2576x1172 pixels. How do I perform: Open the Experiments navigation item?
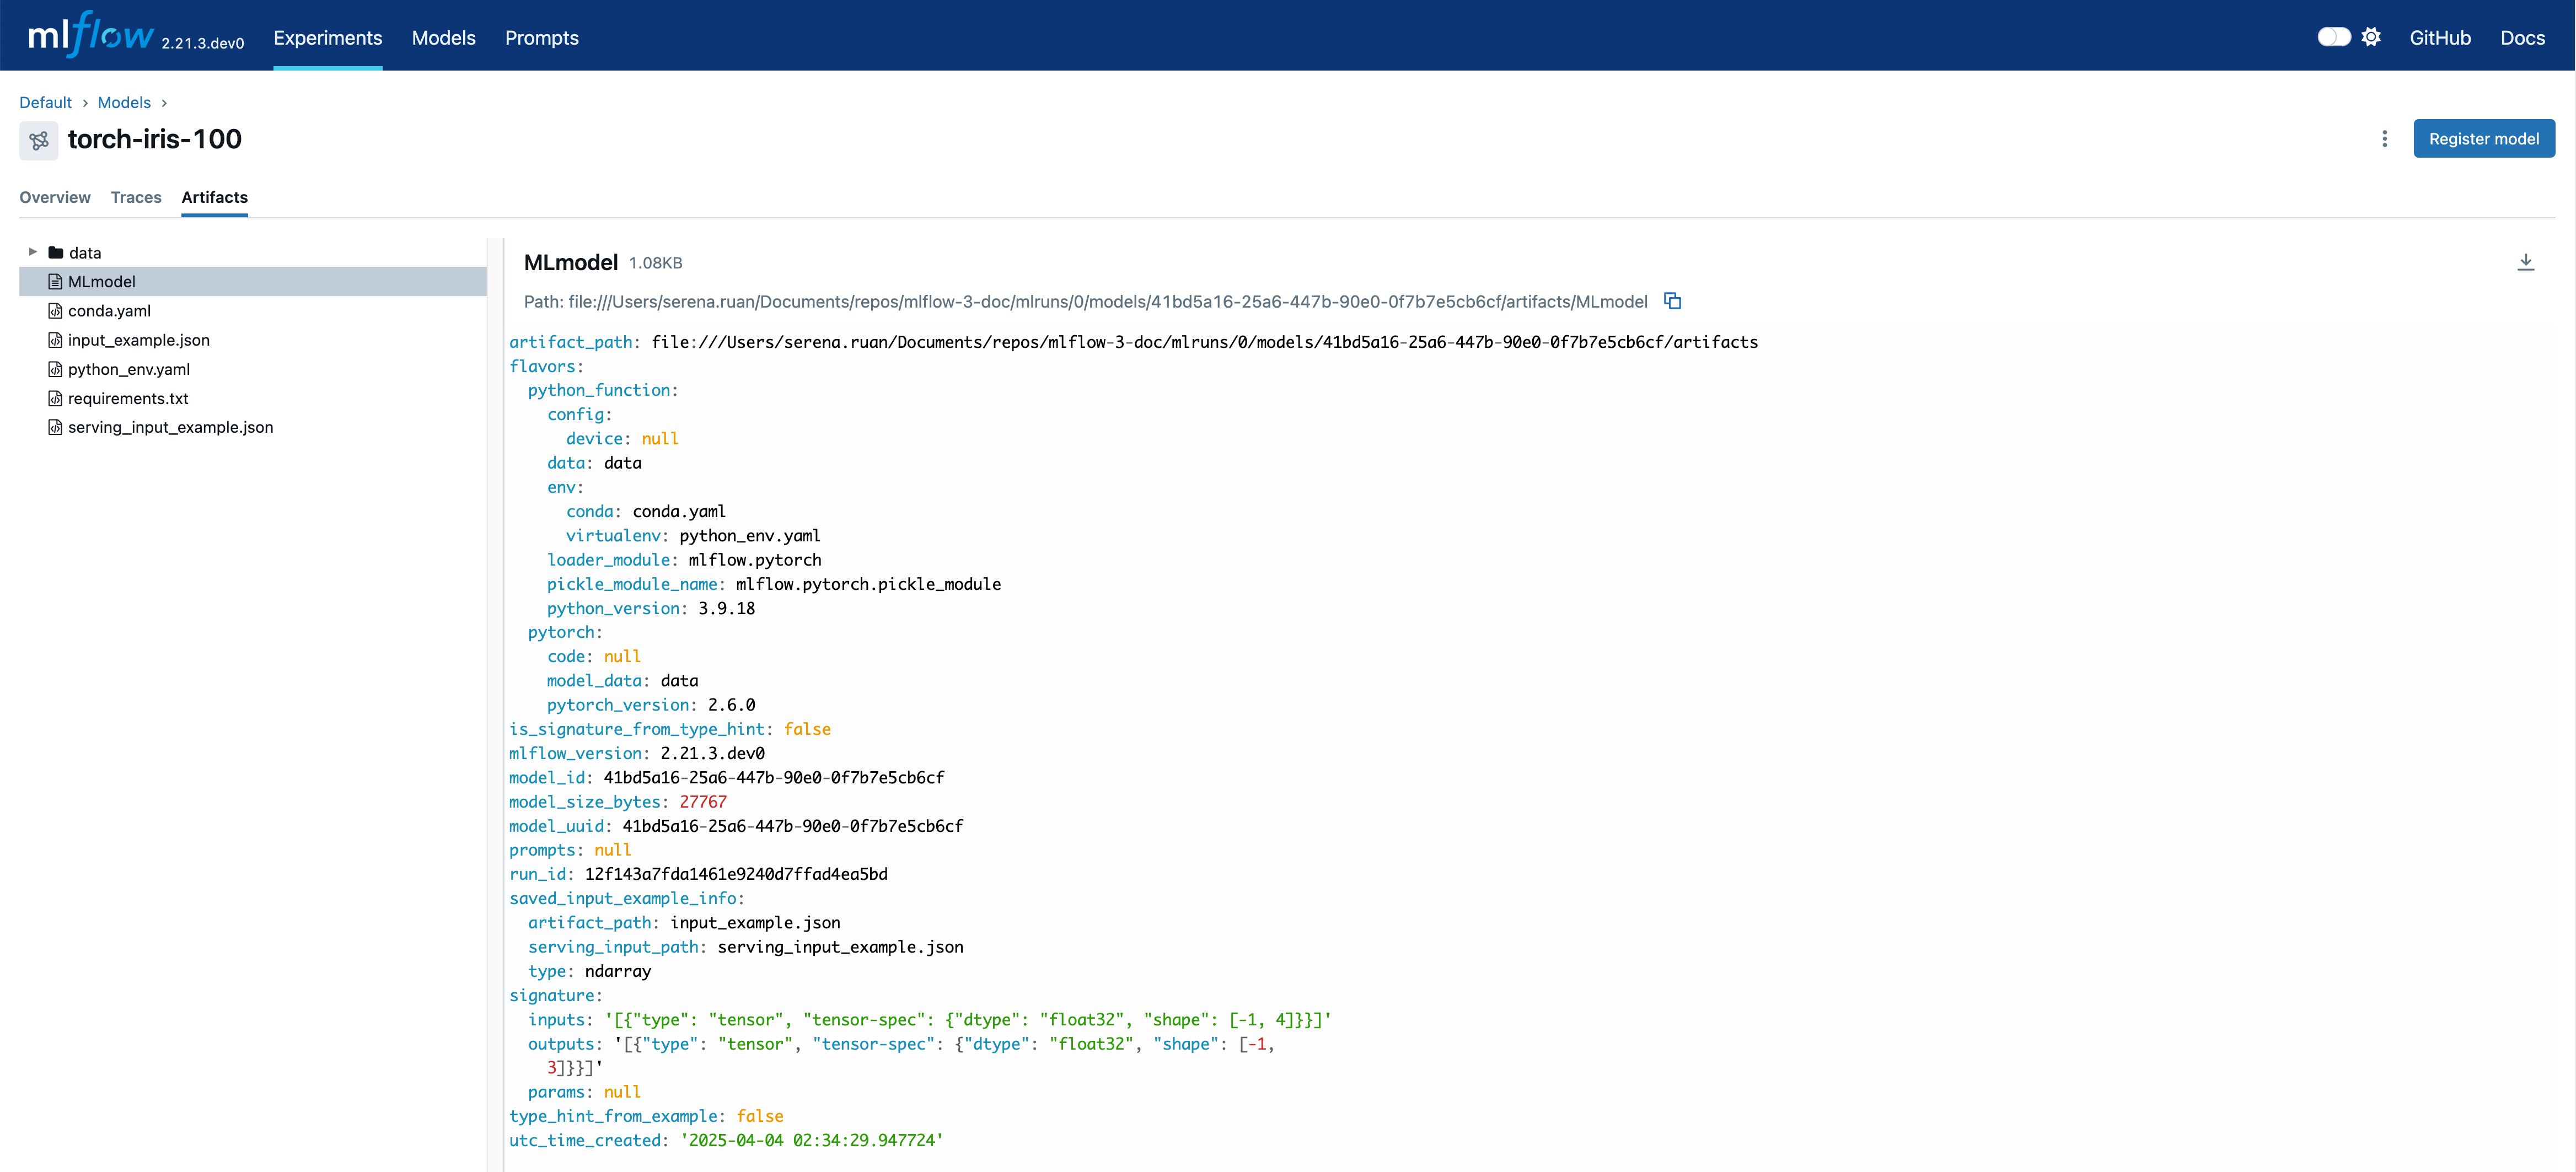(x=327, y=38)
